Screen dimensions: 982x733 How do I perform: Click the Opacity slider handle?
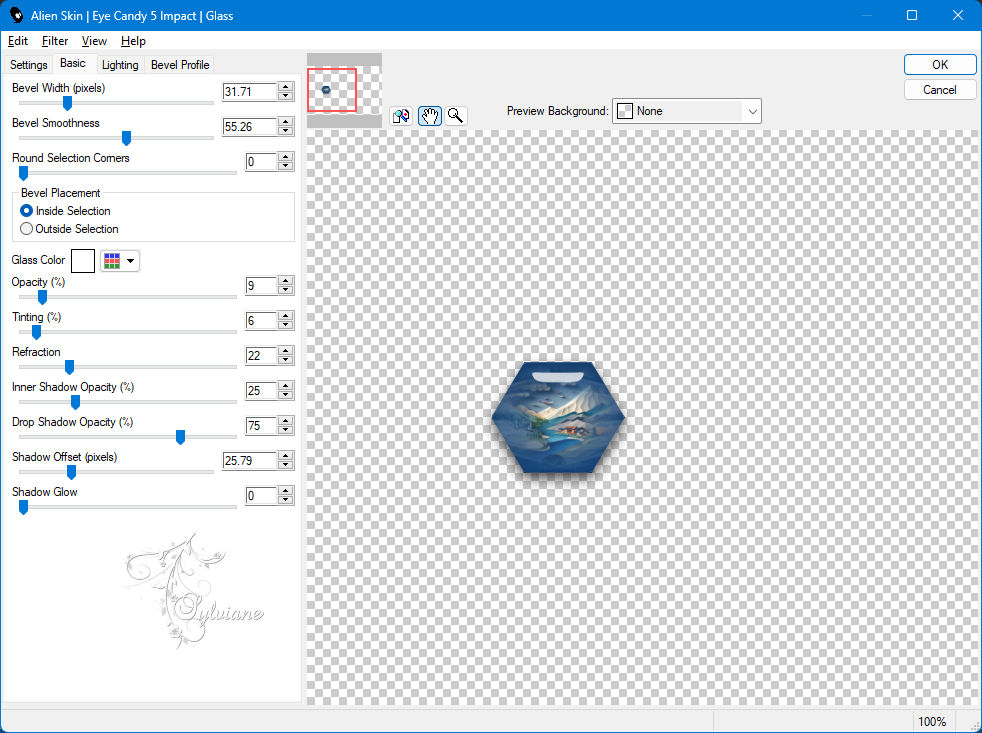click(42, 297)
